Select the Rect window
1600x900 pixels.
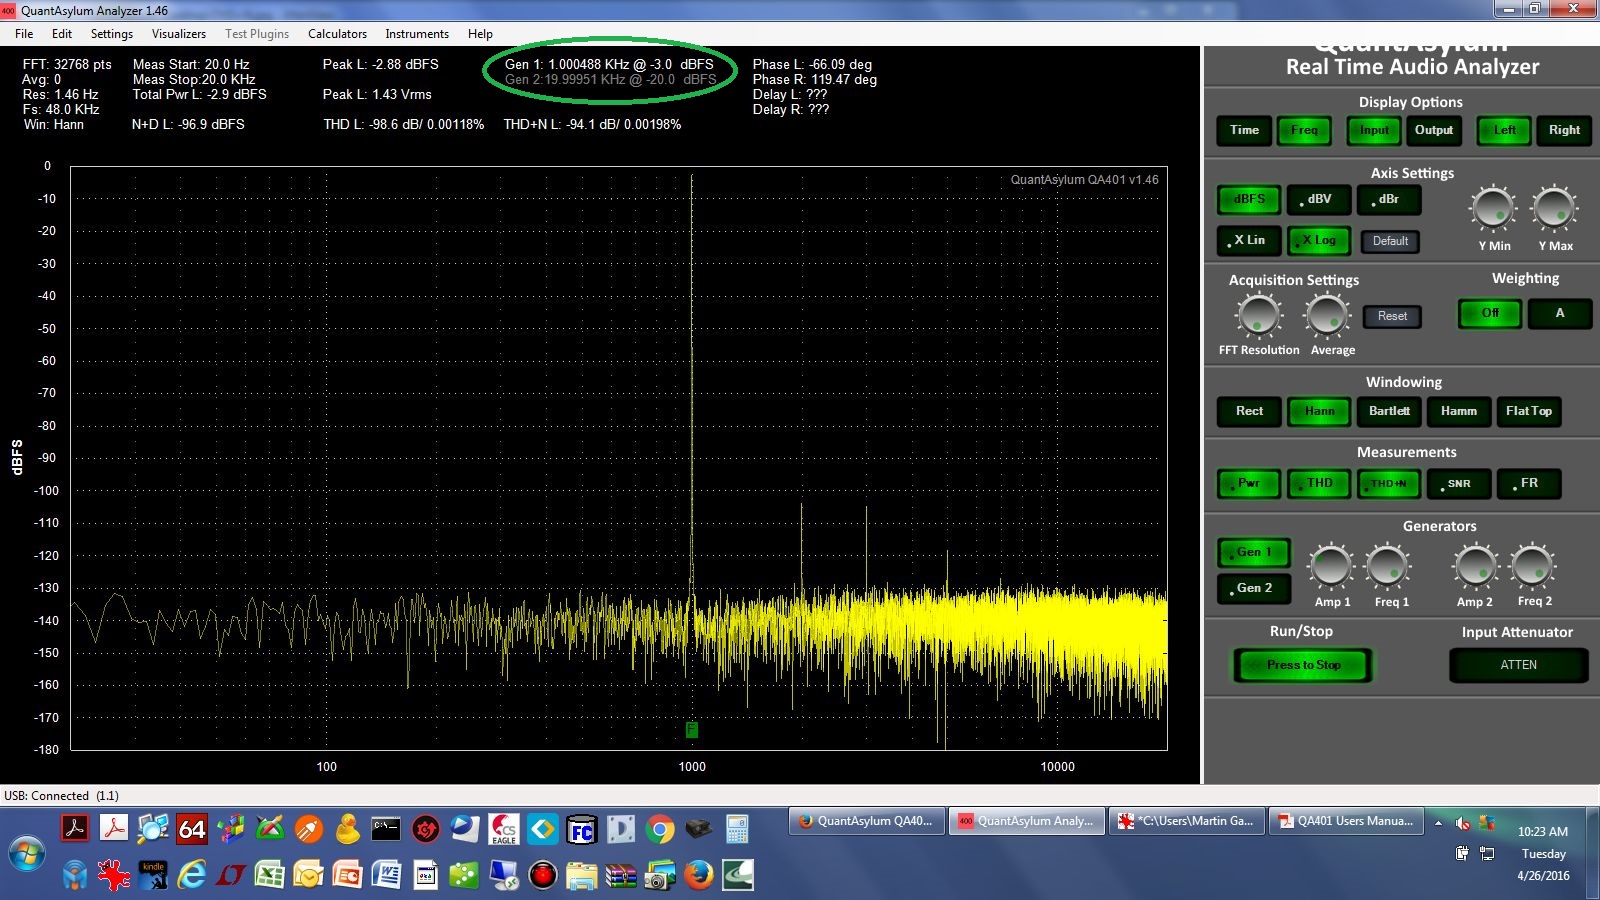click(x=1249, y=411)
